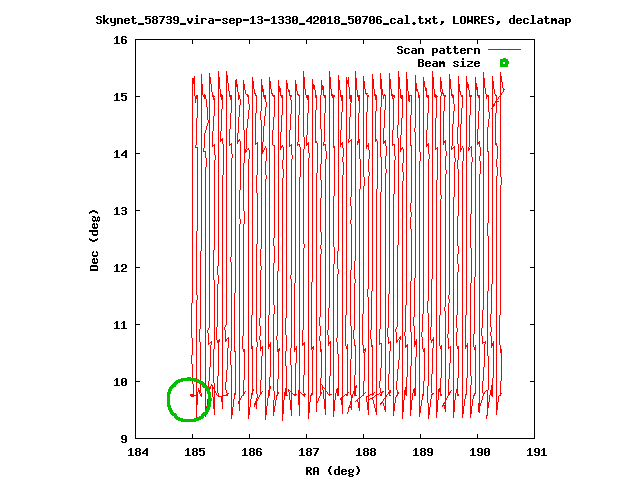Click the 'Beam size' legend label
Viewport: 640px width, 480px height.
click(x=449, y=63)
